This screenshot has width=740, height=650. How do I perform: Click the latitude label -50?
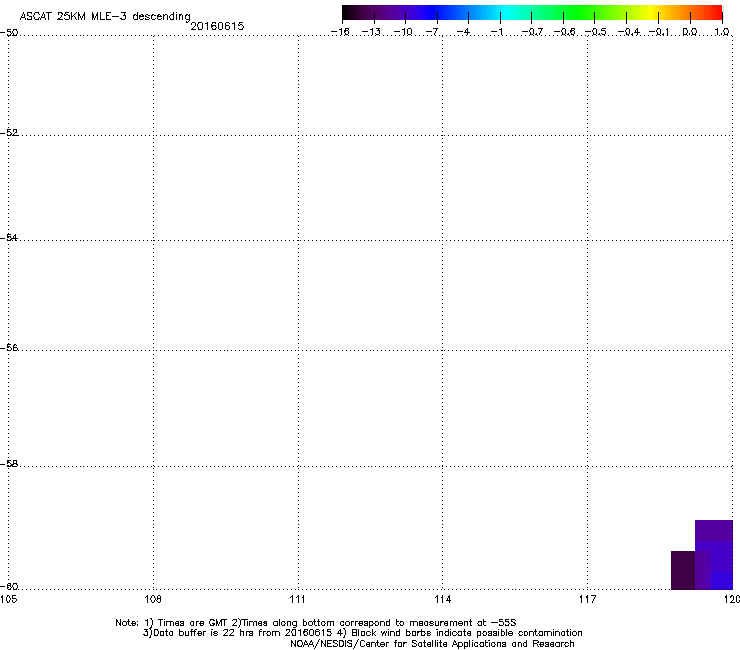pos(9,33)
